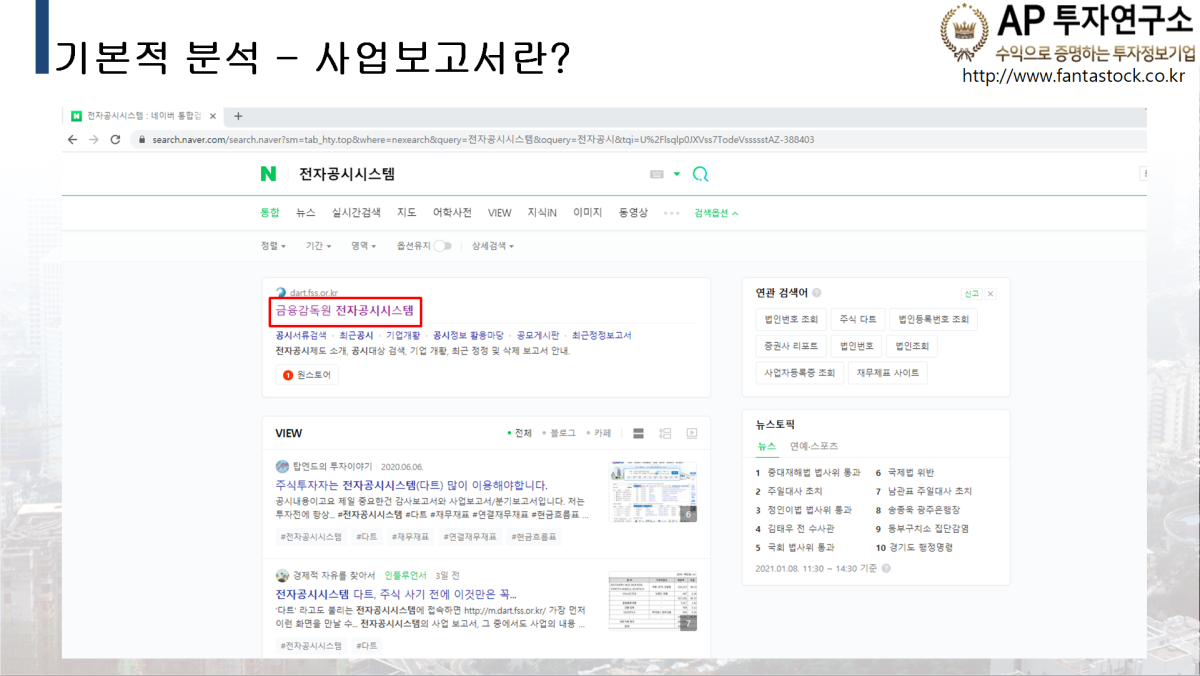This screenshot has height=676, width=1200.
Task: Click the help icon next to 연관 검색어
Action: click(817, 293)
